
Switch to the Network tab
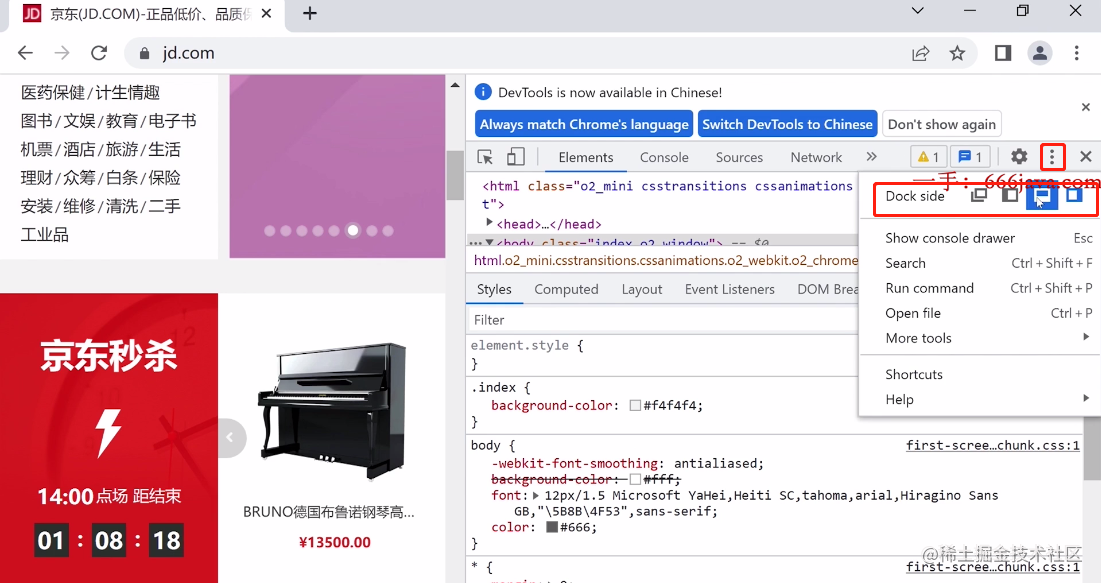(816, 157)
